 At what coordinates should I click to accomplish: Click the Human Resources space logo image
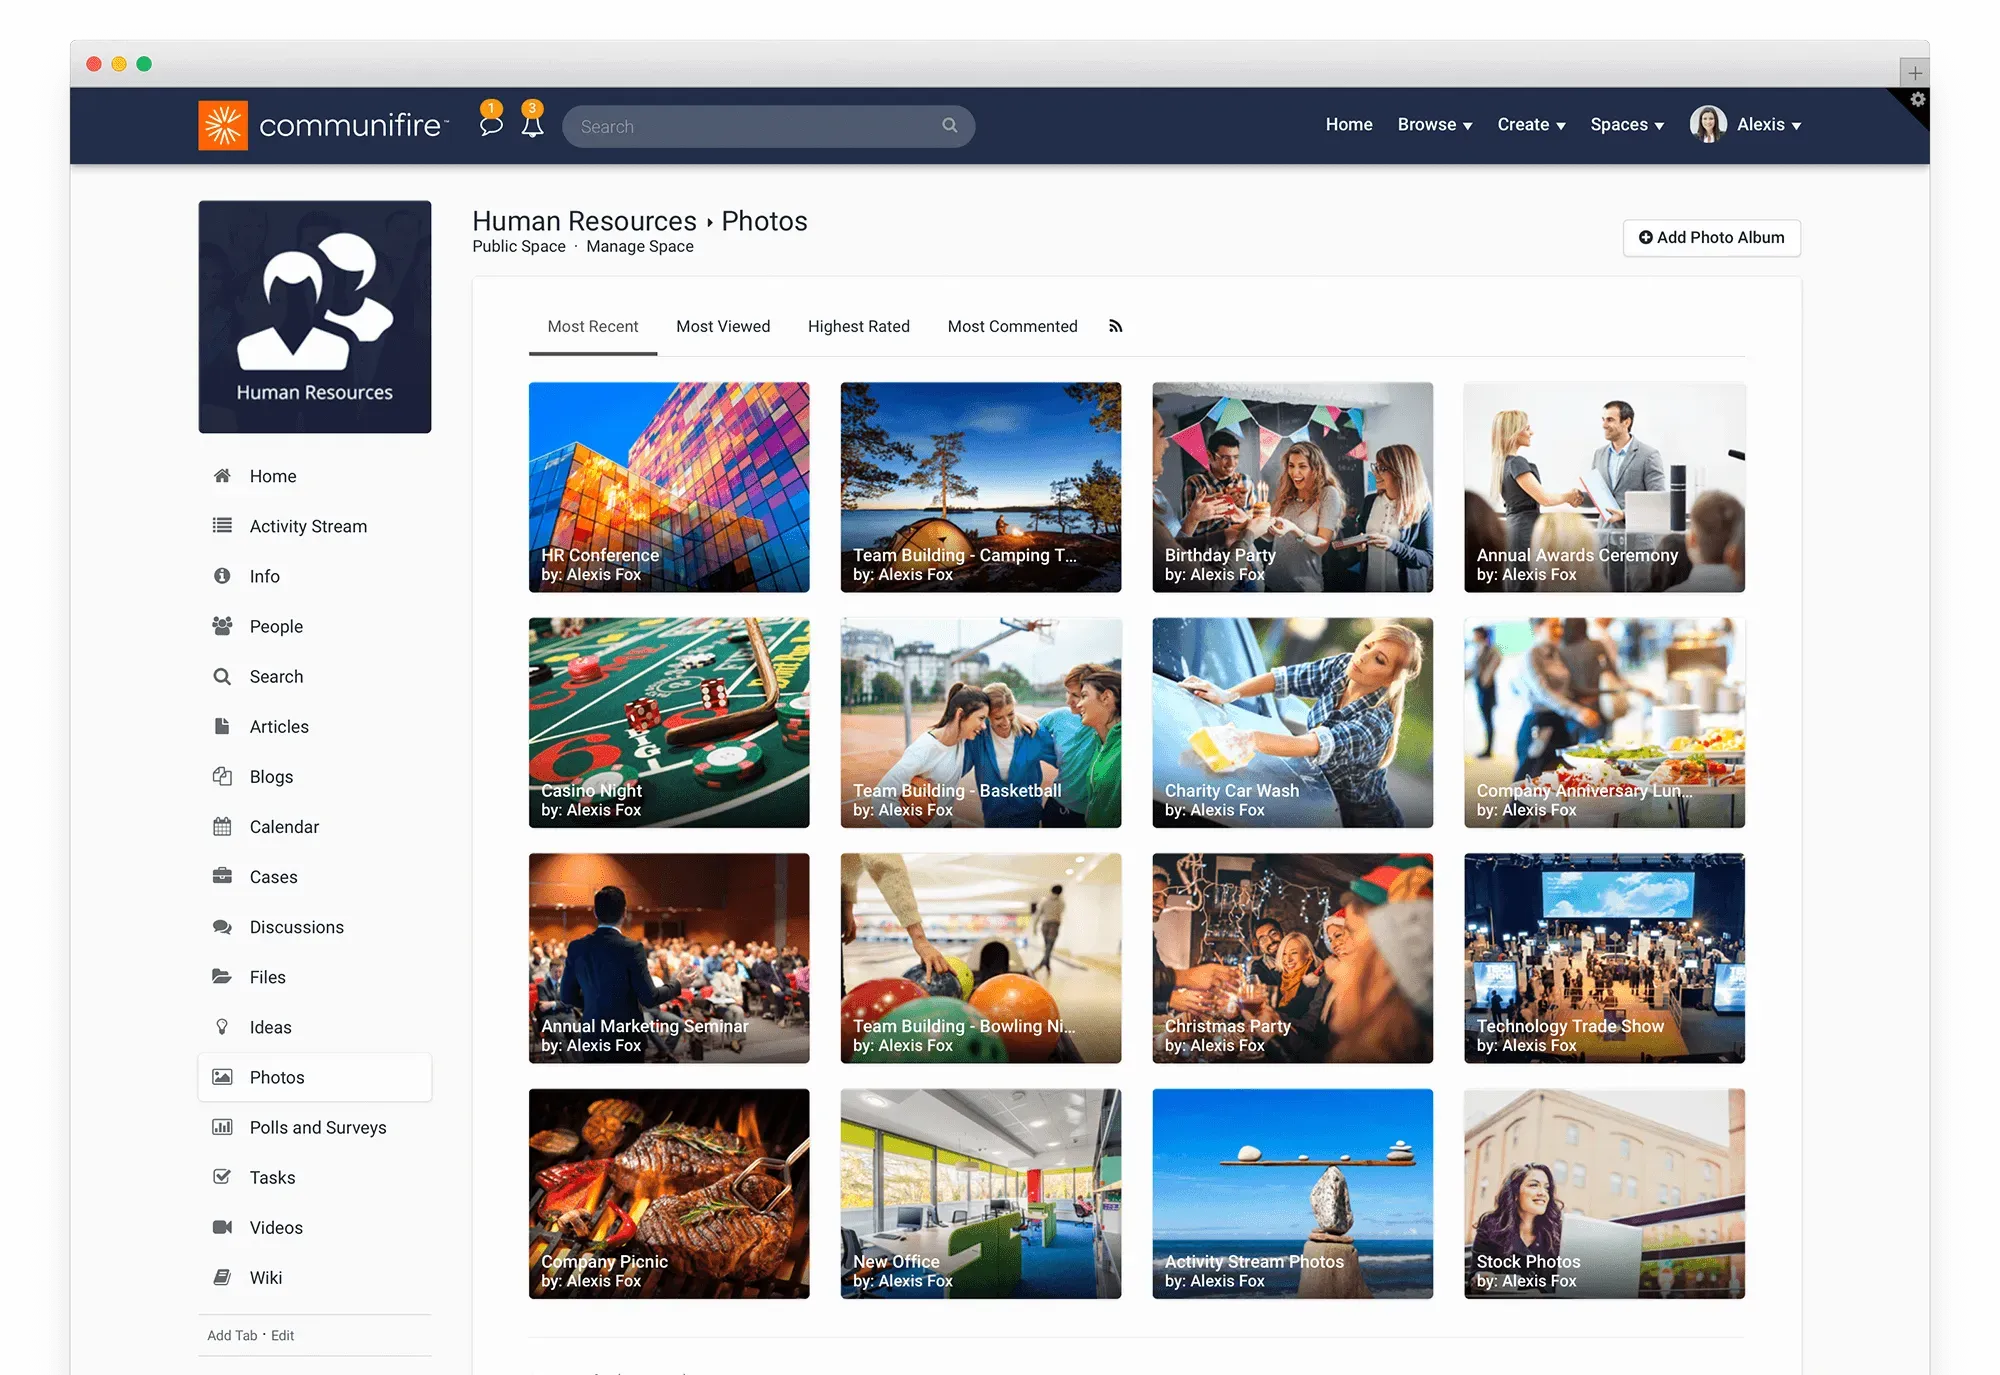[315, 317]
